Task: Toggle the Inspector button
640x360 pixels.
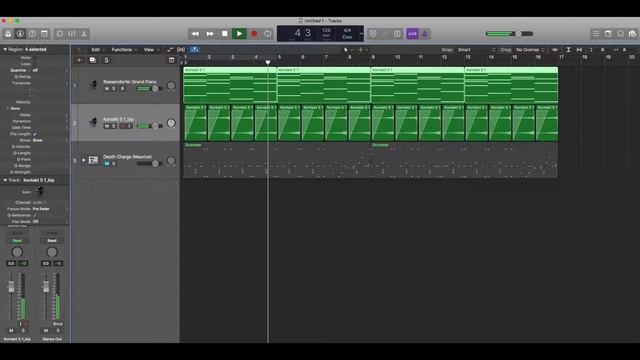Action: (x=20, y=34)
